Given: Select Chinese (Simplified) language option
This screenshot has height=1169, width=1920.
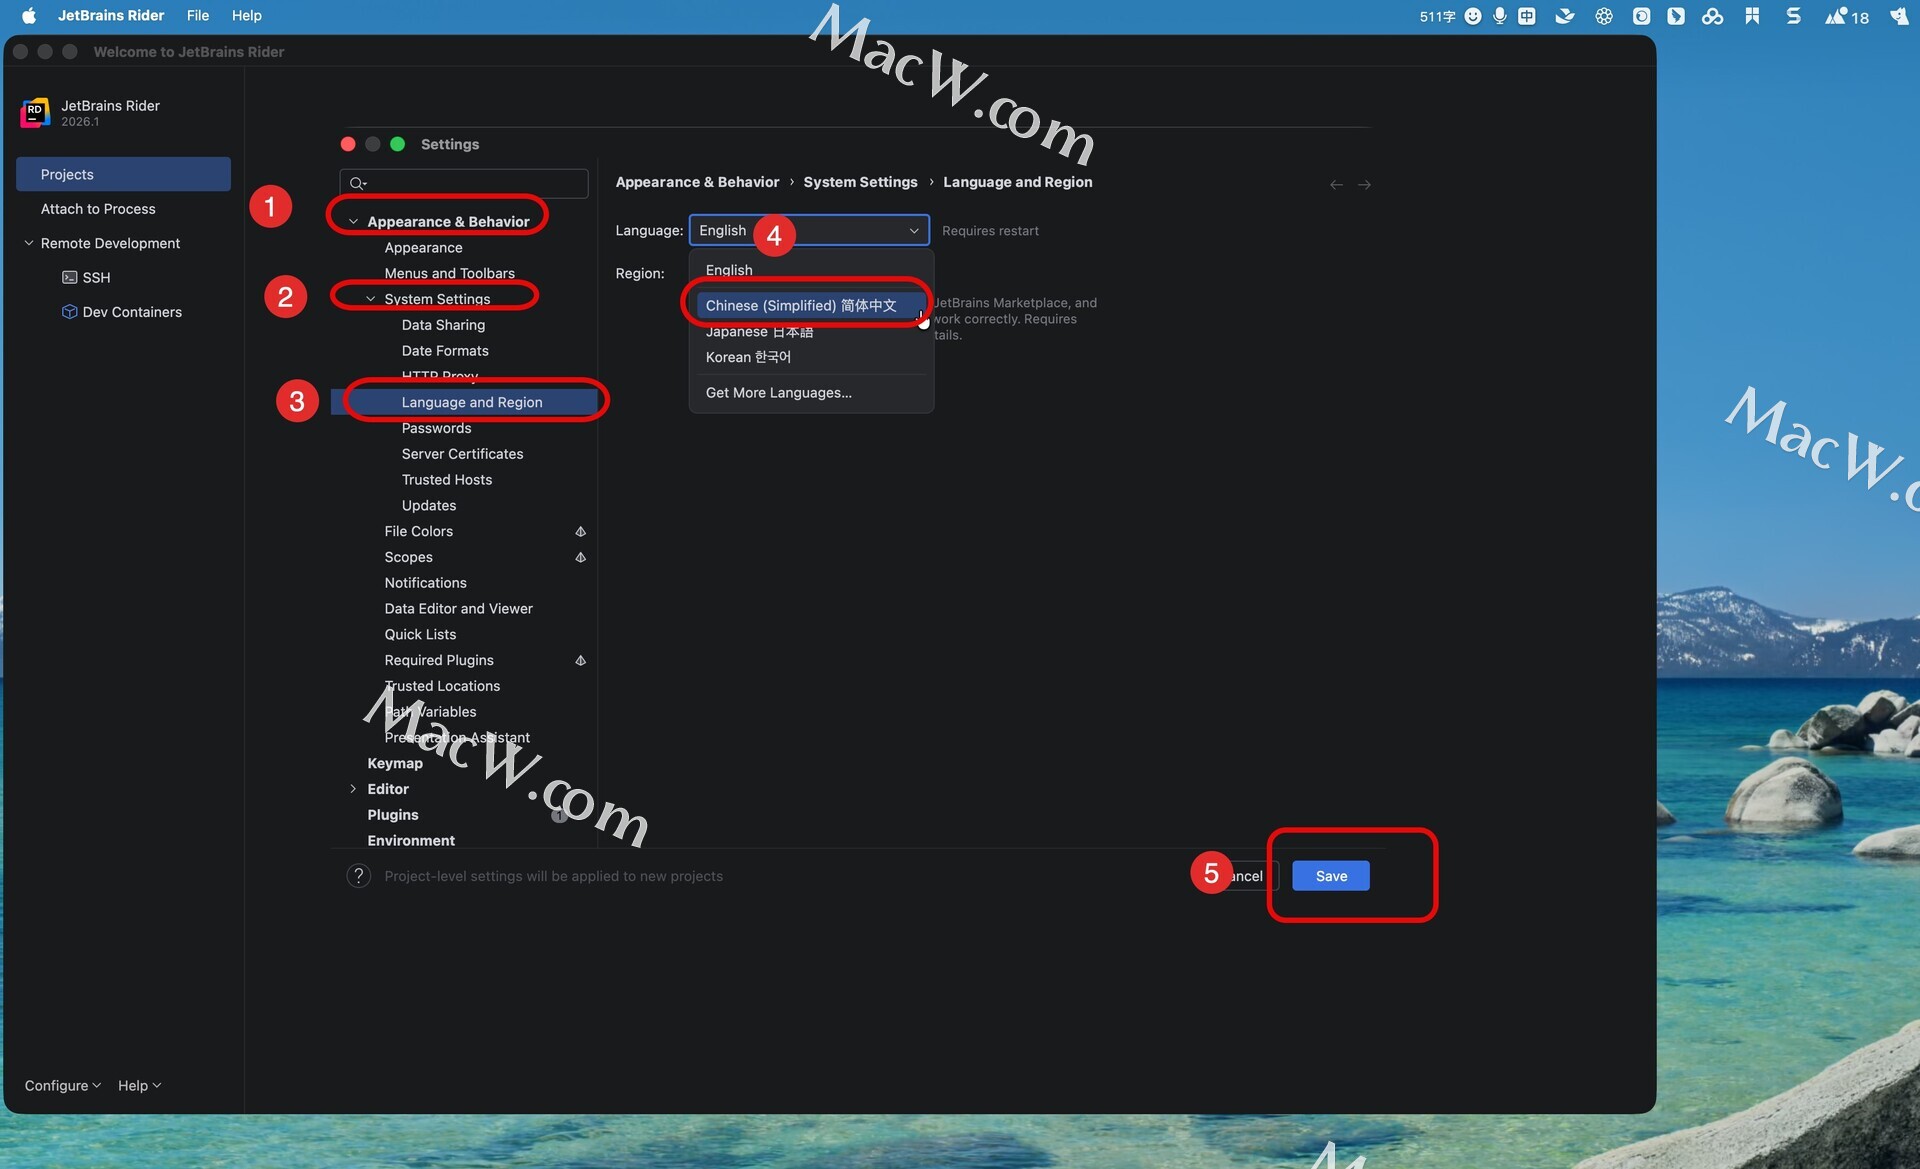Looking at the screenshot, I should pos(801,305).
